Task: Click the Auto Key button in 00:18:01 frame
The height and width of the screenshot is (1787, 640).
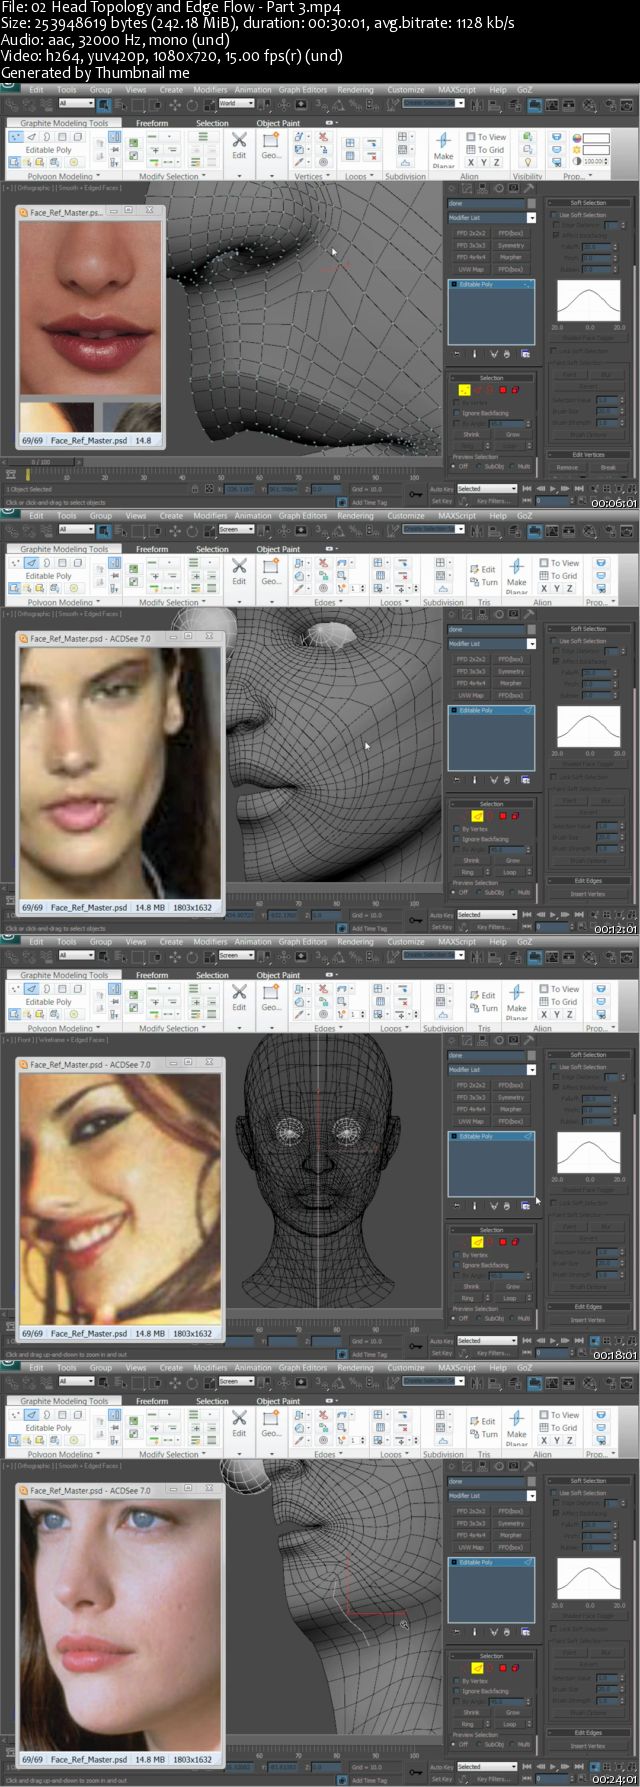Action: tap(441, 1341)
